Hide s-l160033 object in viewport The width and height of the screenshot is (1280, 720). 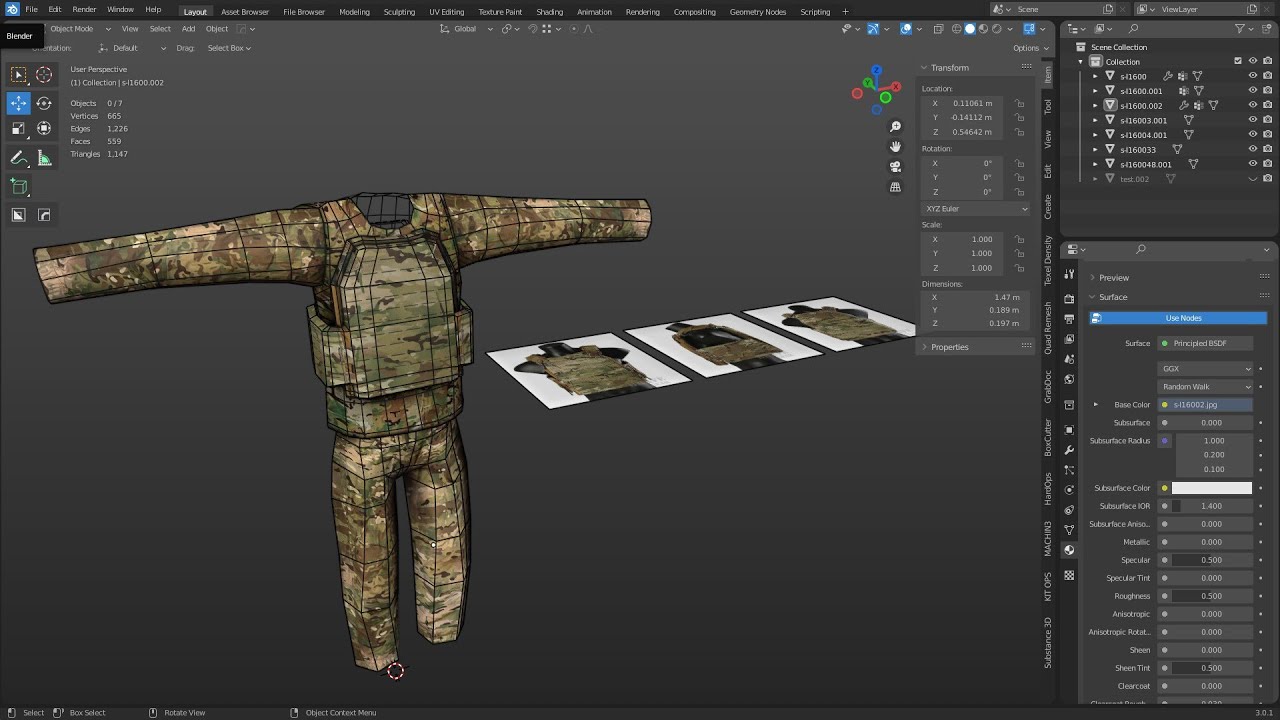tap(1252, 150)
